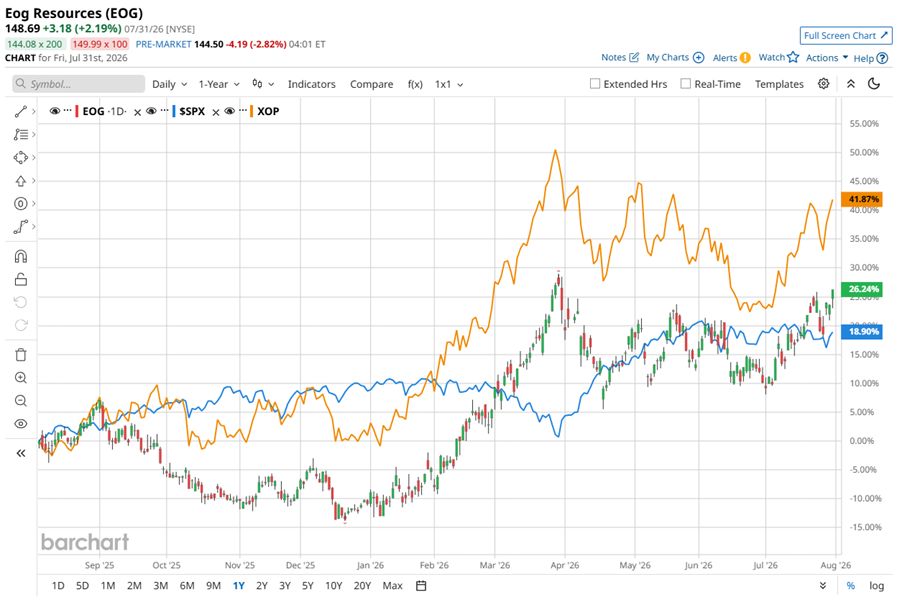Click the Full Screen Chart button
Viewport: 902px width, 605px height.
846,36
